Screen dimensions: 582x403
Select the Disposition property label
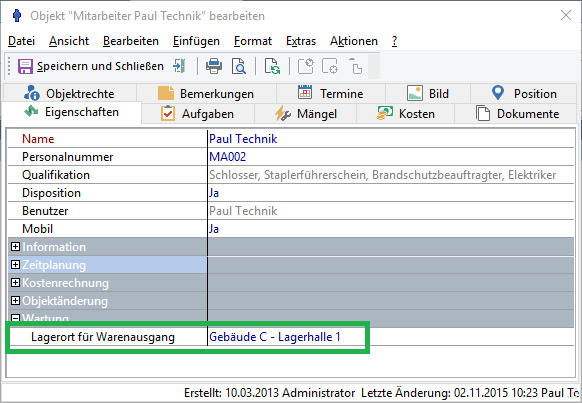(51, 193)
